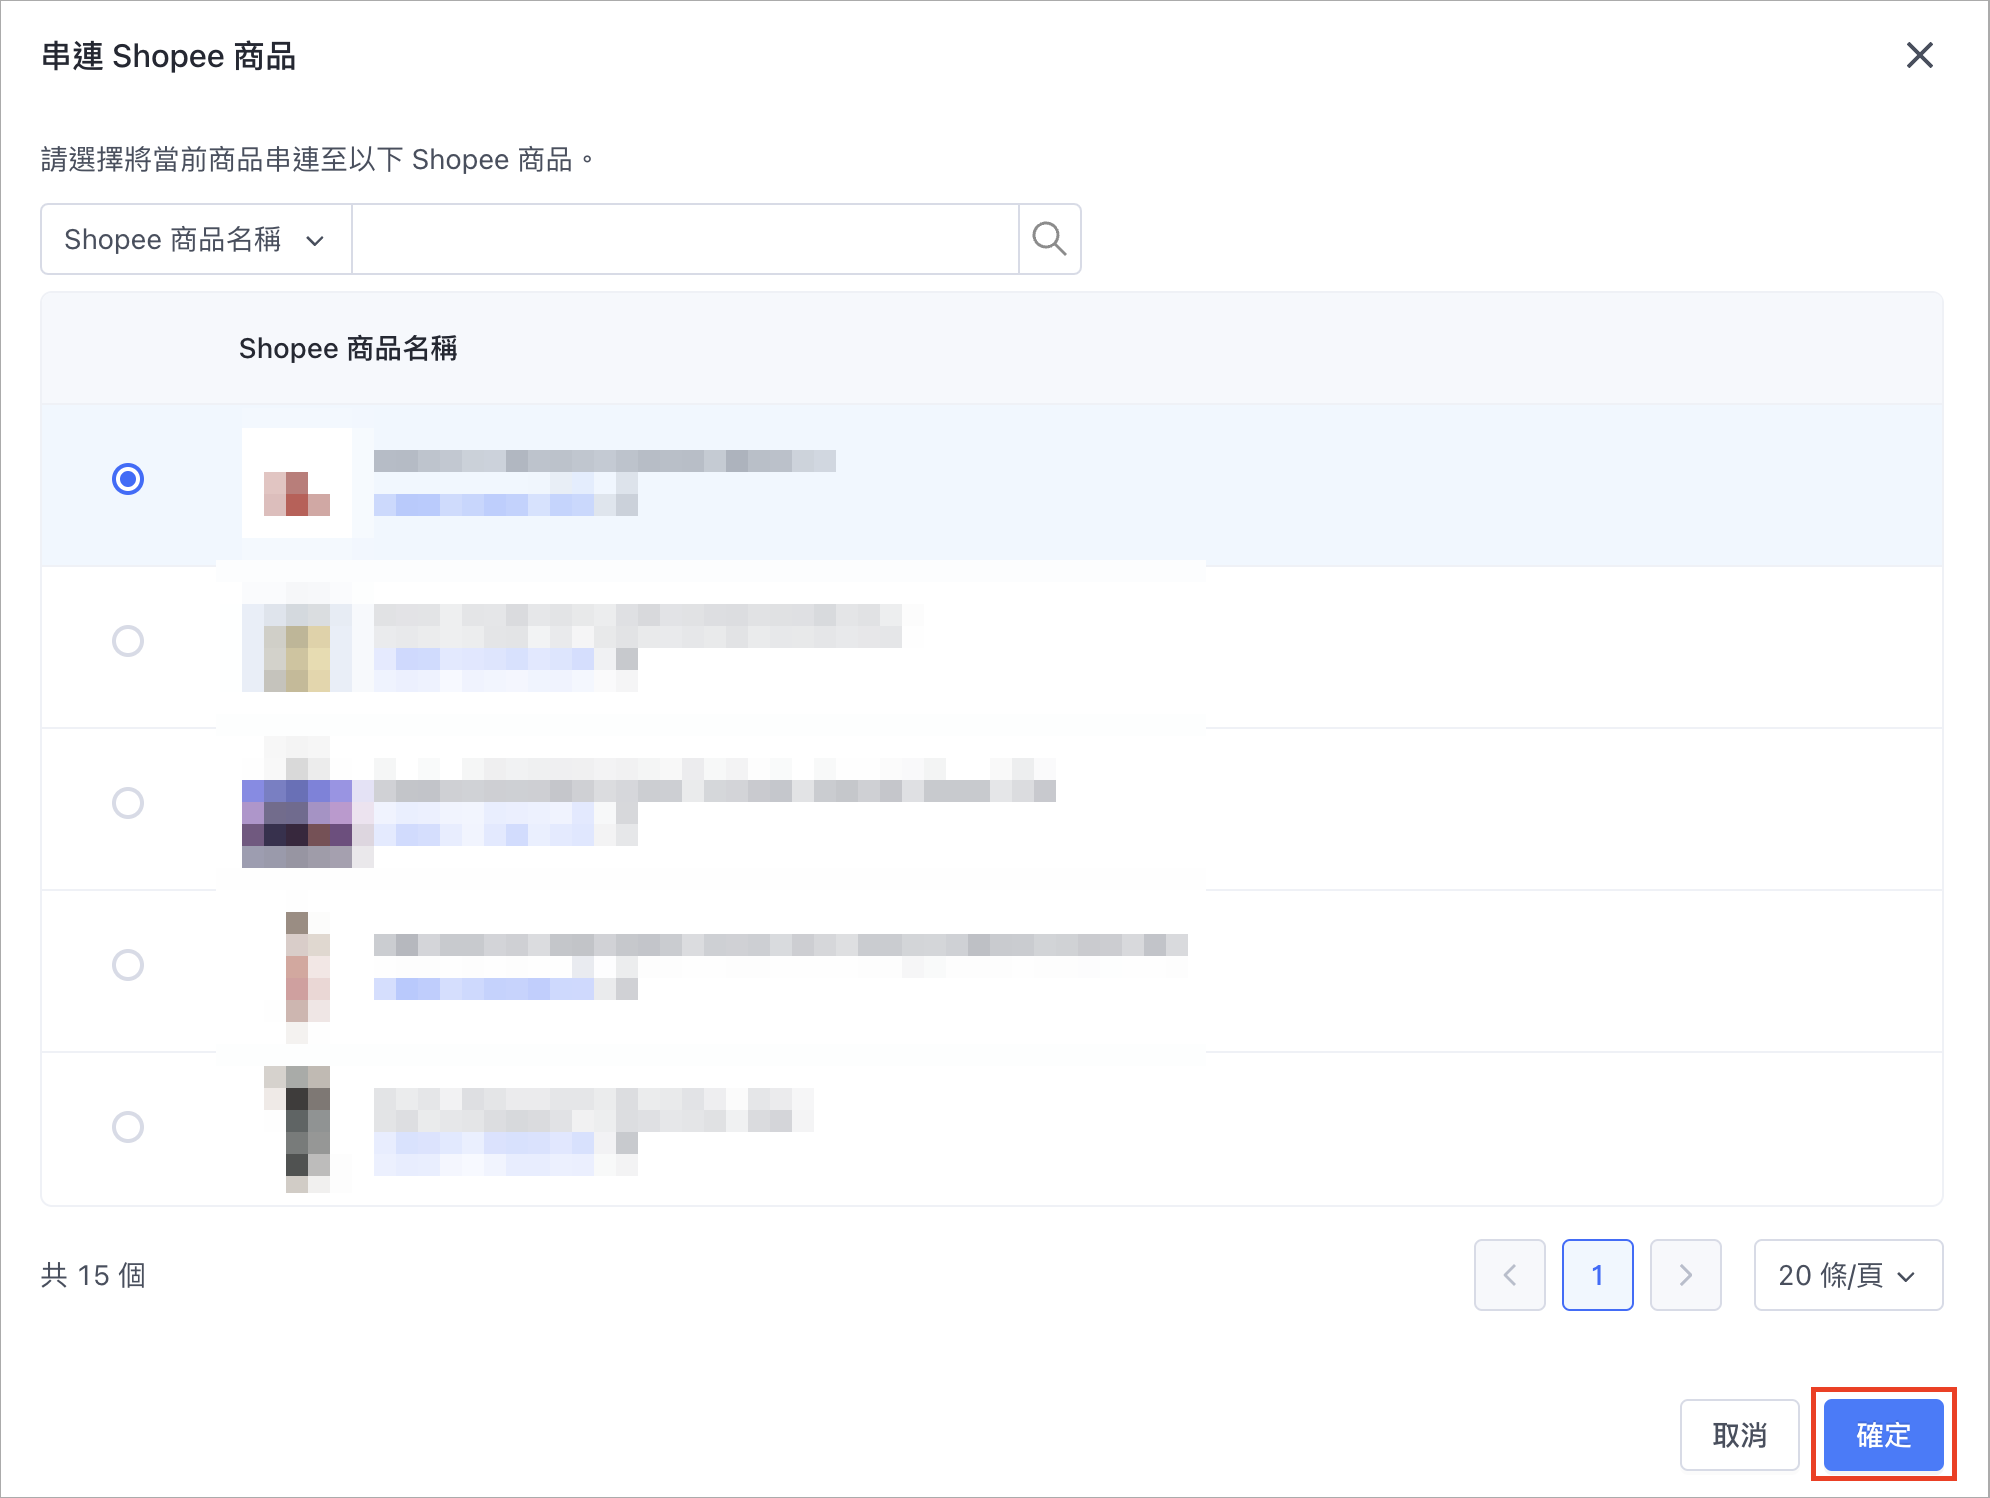
Task: Open the Shopee 商品名稱 filter dropdown
Action: pos(196,239)
